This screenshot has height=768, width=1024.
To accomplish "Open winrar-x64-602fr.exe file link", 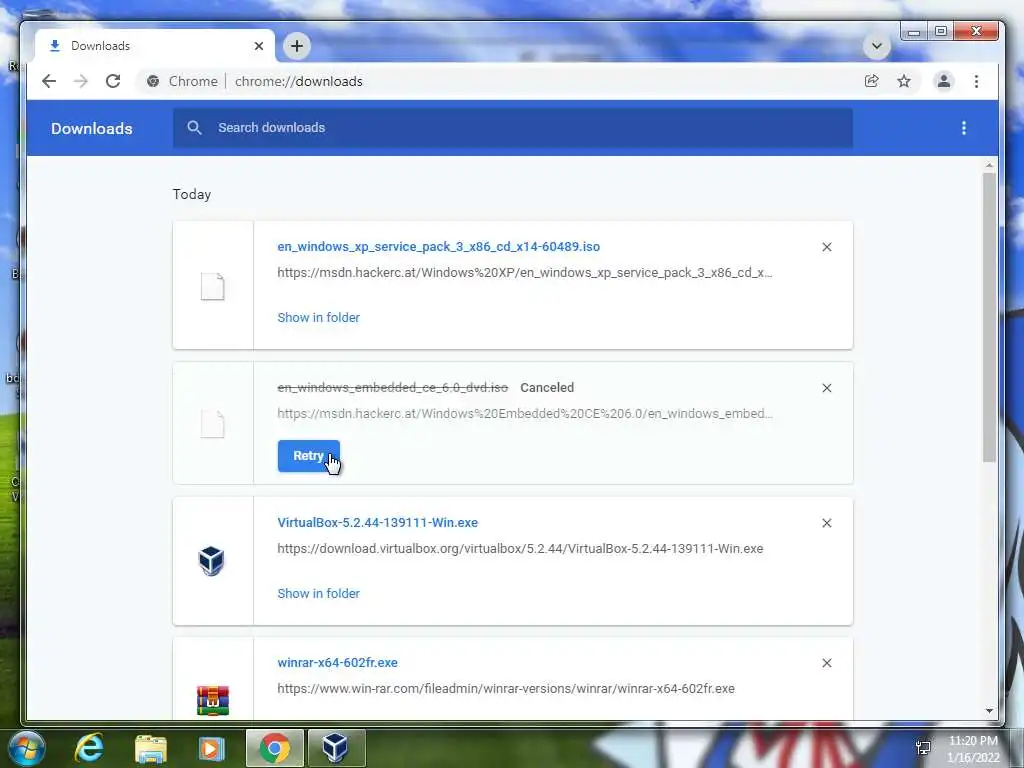I will (338, 662).
